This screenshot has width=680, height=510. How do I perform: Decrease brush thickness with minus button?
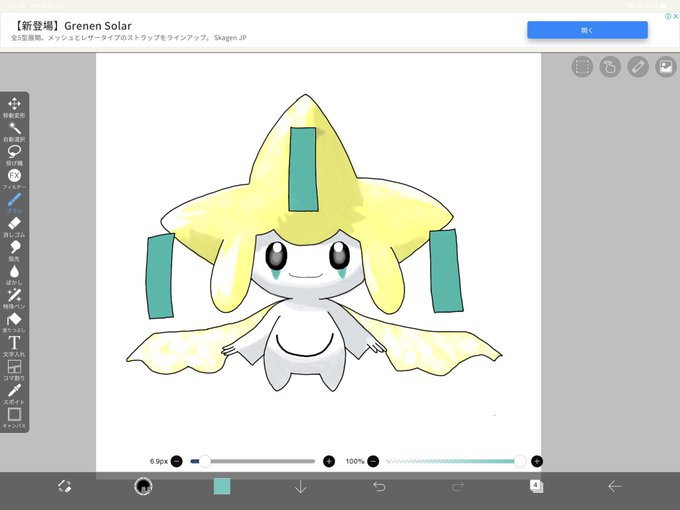[x=177, y=461]
